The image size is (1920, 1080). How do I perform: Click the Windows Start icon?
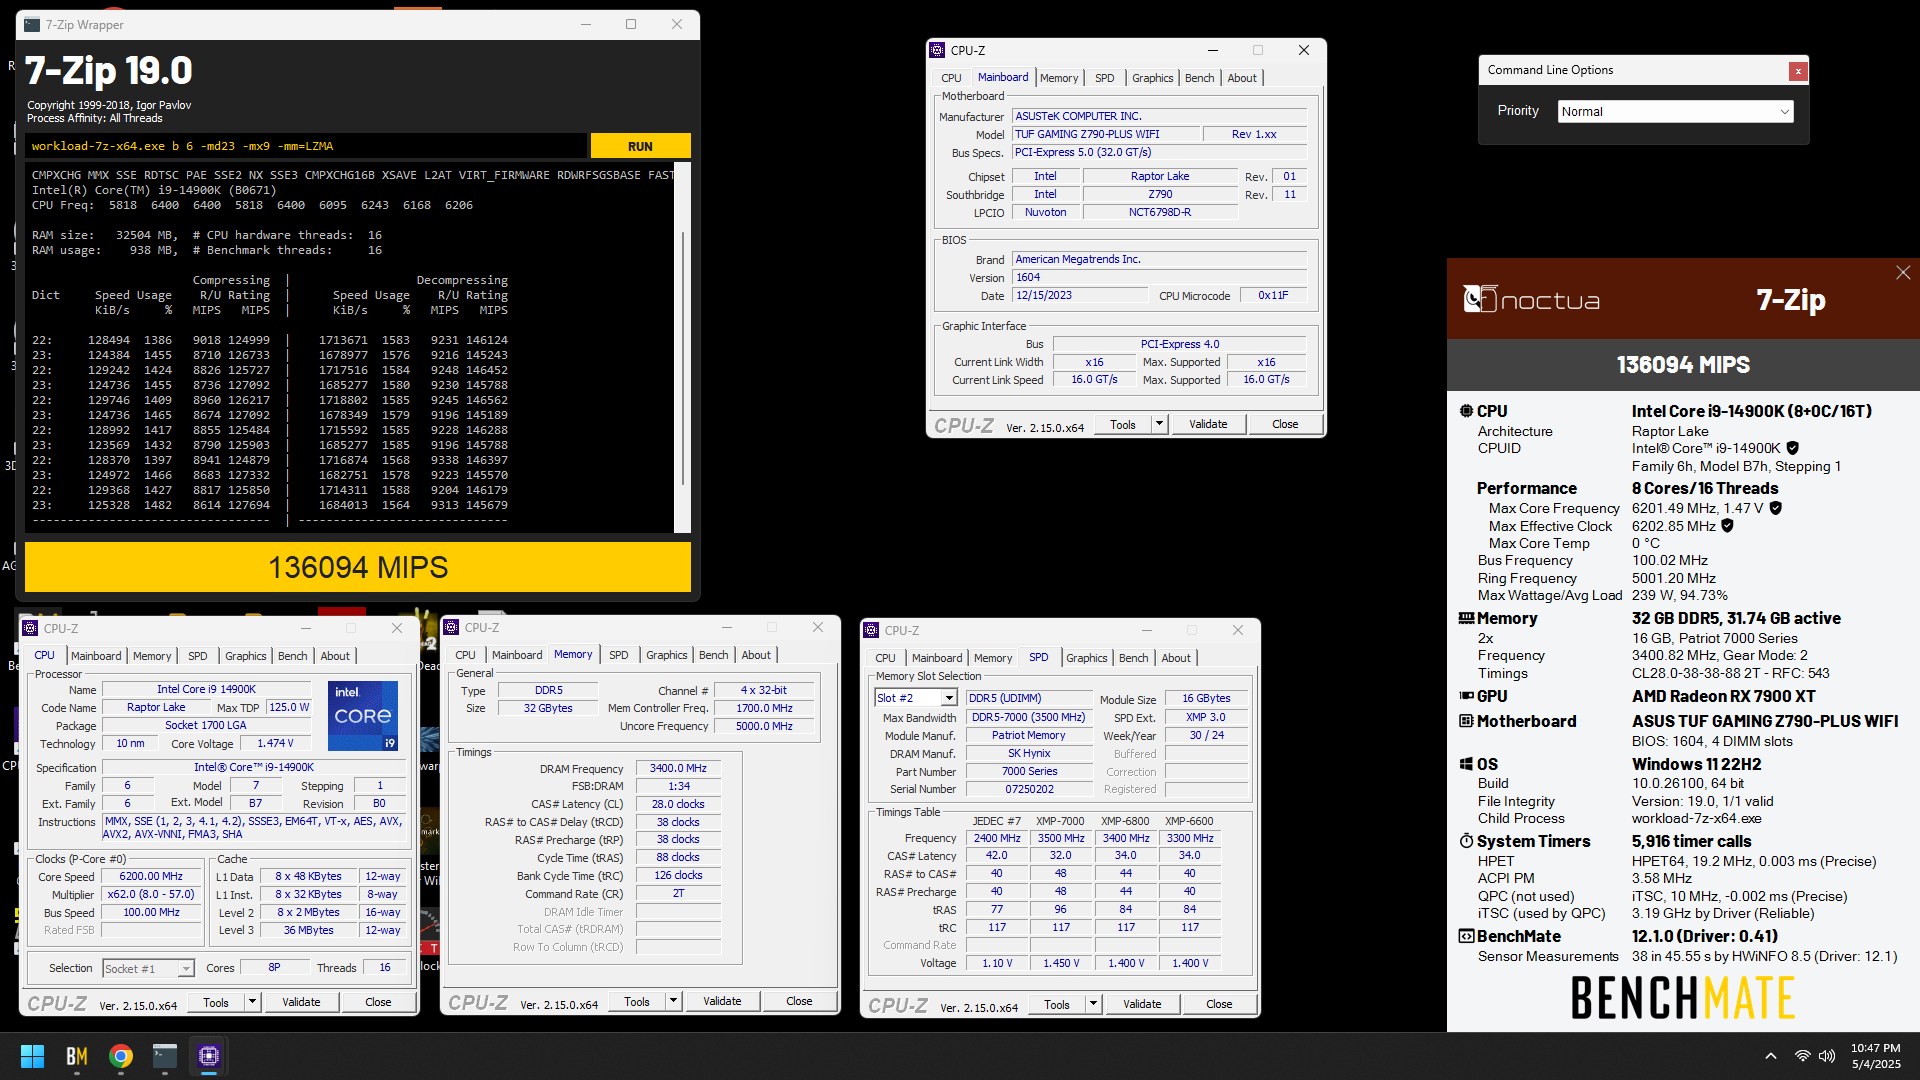32,1056
